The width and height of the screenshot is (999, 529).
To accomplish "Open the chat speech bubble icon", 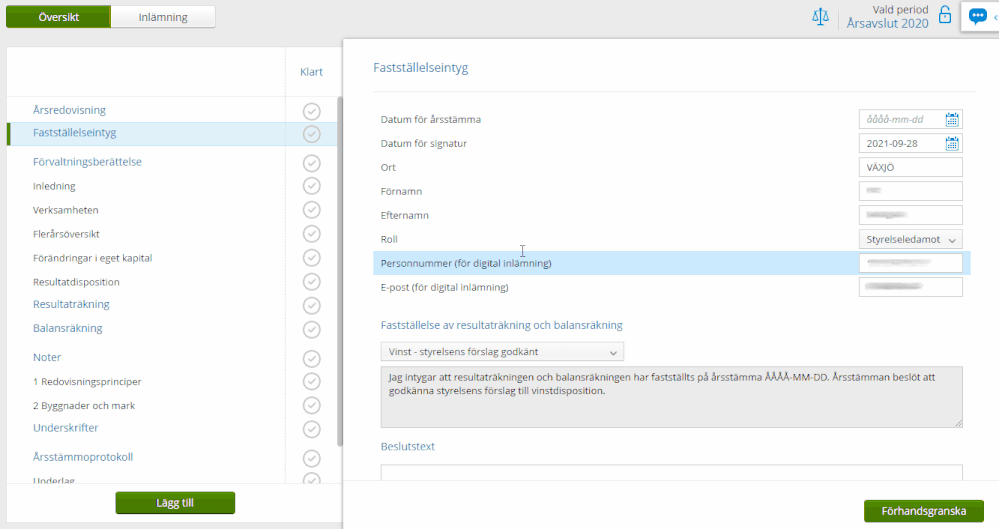I will coord(979,17).
